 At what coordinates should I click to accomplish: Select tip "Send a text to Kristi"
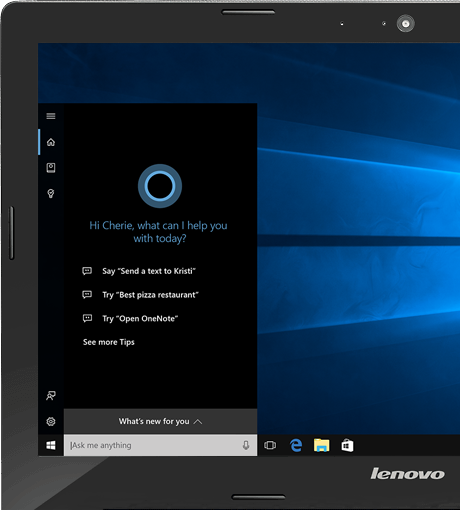tap(149, 271)
